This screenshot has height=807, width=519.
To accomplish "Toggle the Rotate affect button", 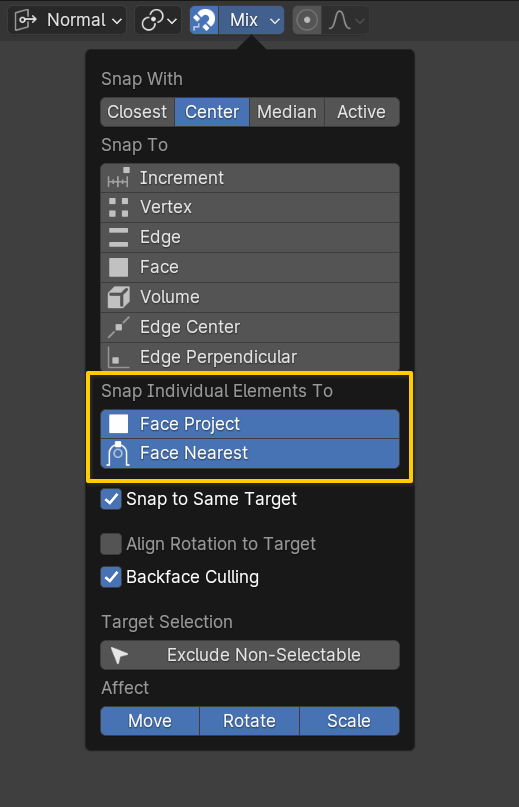I will 249,721.
